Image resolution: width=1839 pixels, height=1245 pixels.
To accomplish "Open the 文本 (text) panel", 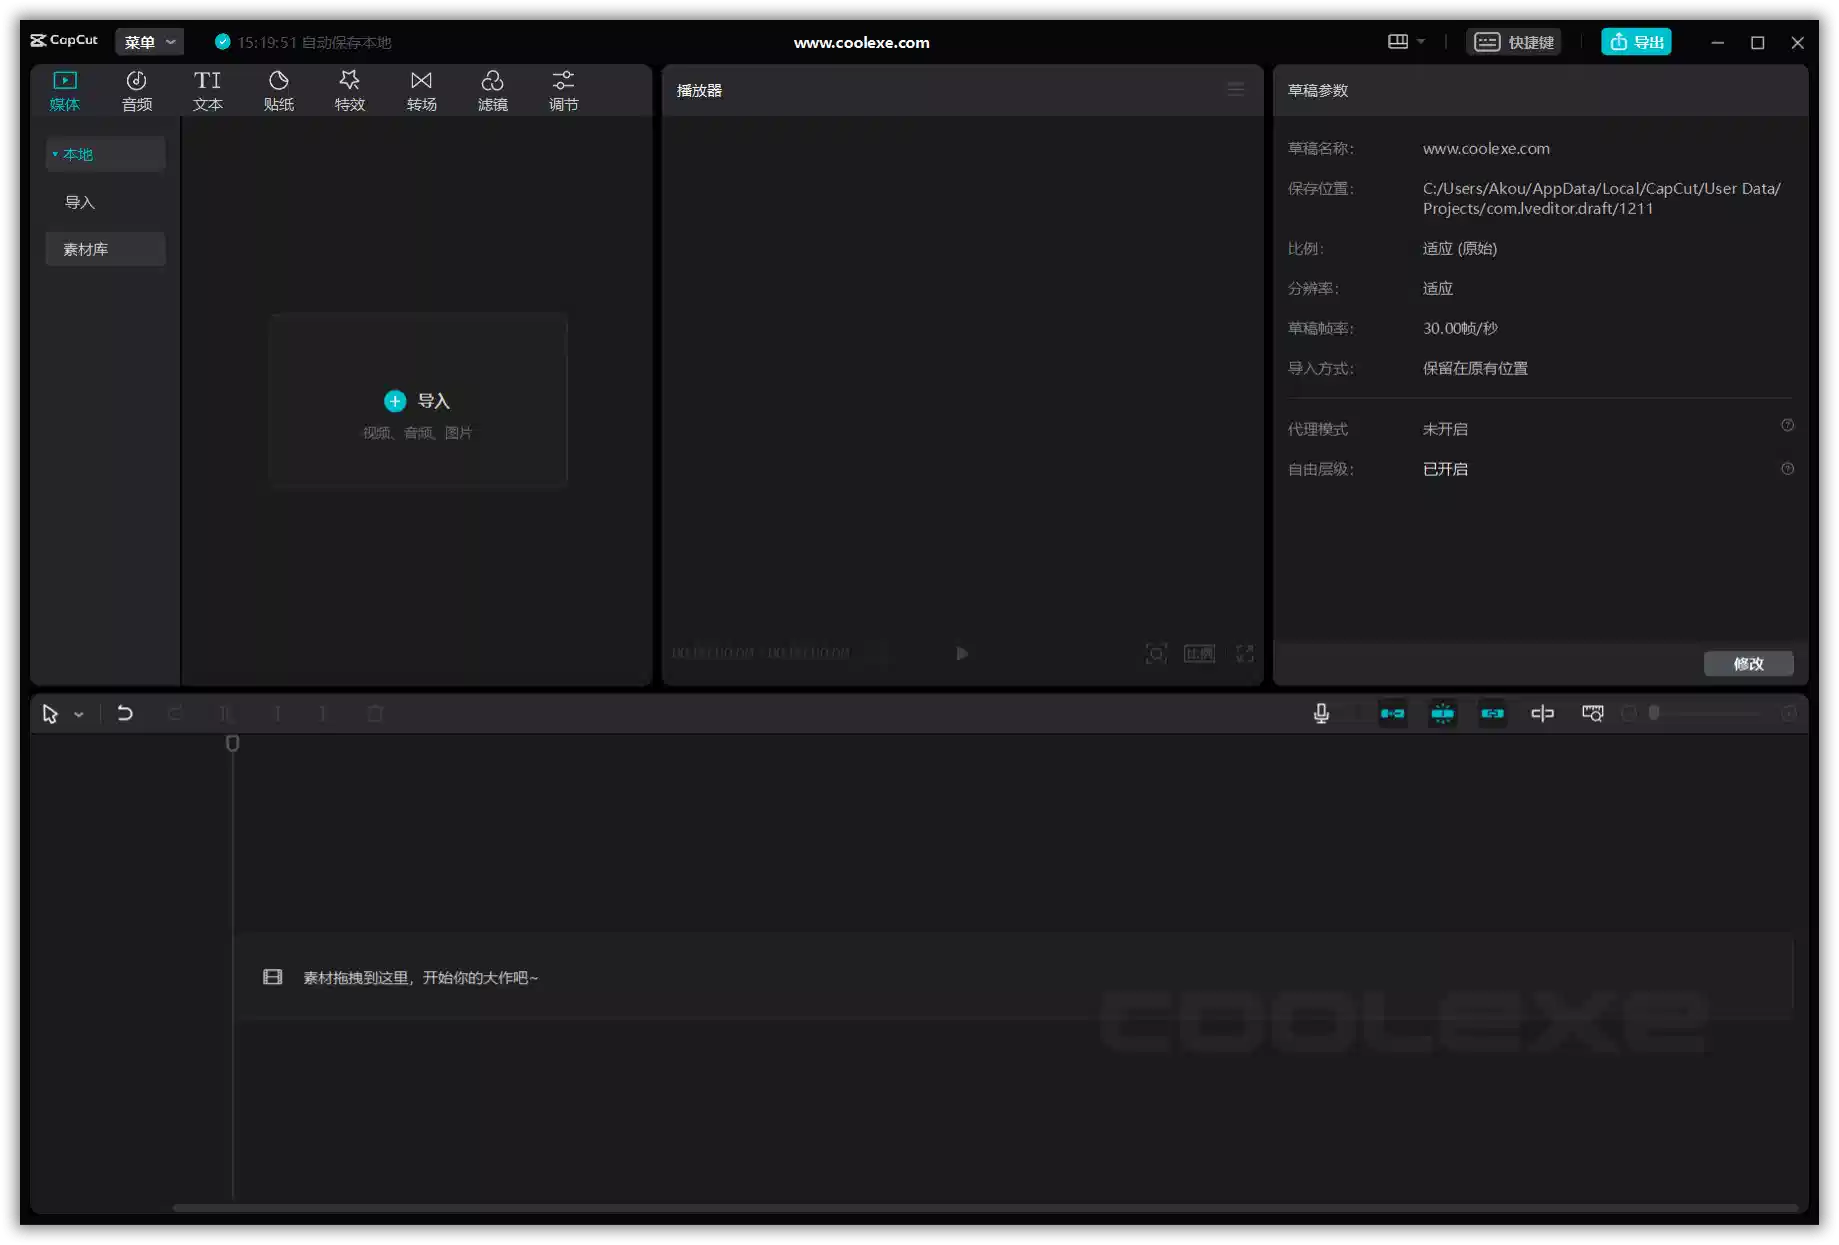I will [x=208, y=90].
